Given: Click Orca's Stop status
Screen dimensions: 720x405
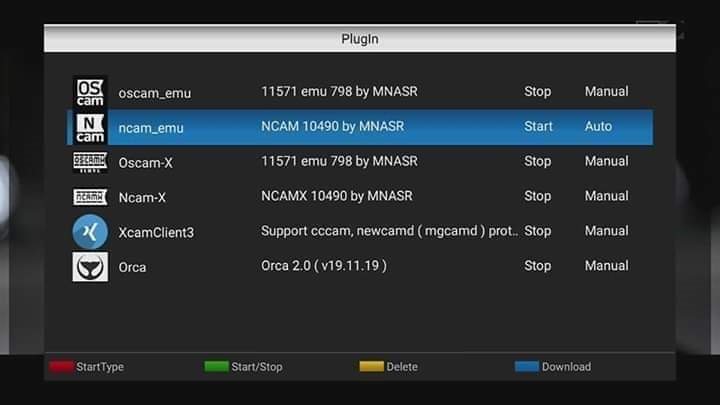Looking at the screenshot, I should [x=538, y=266].
